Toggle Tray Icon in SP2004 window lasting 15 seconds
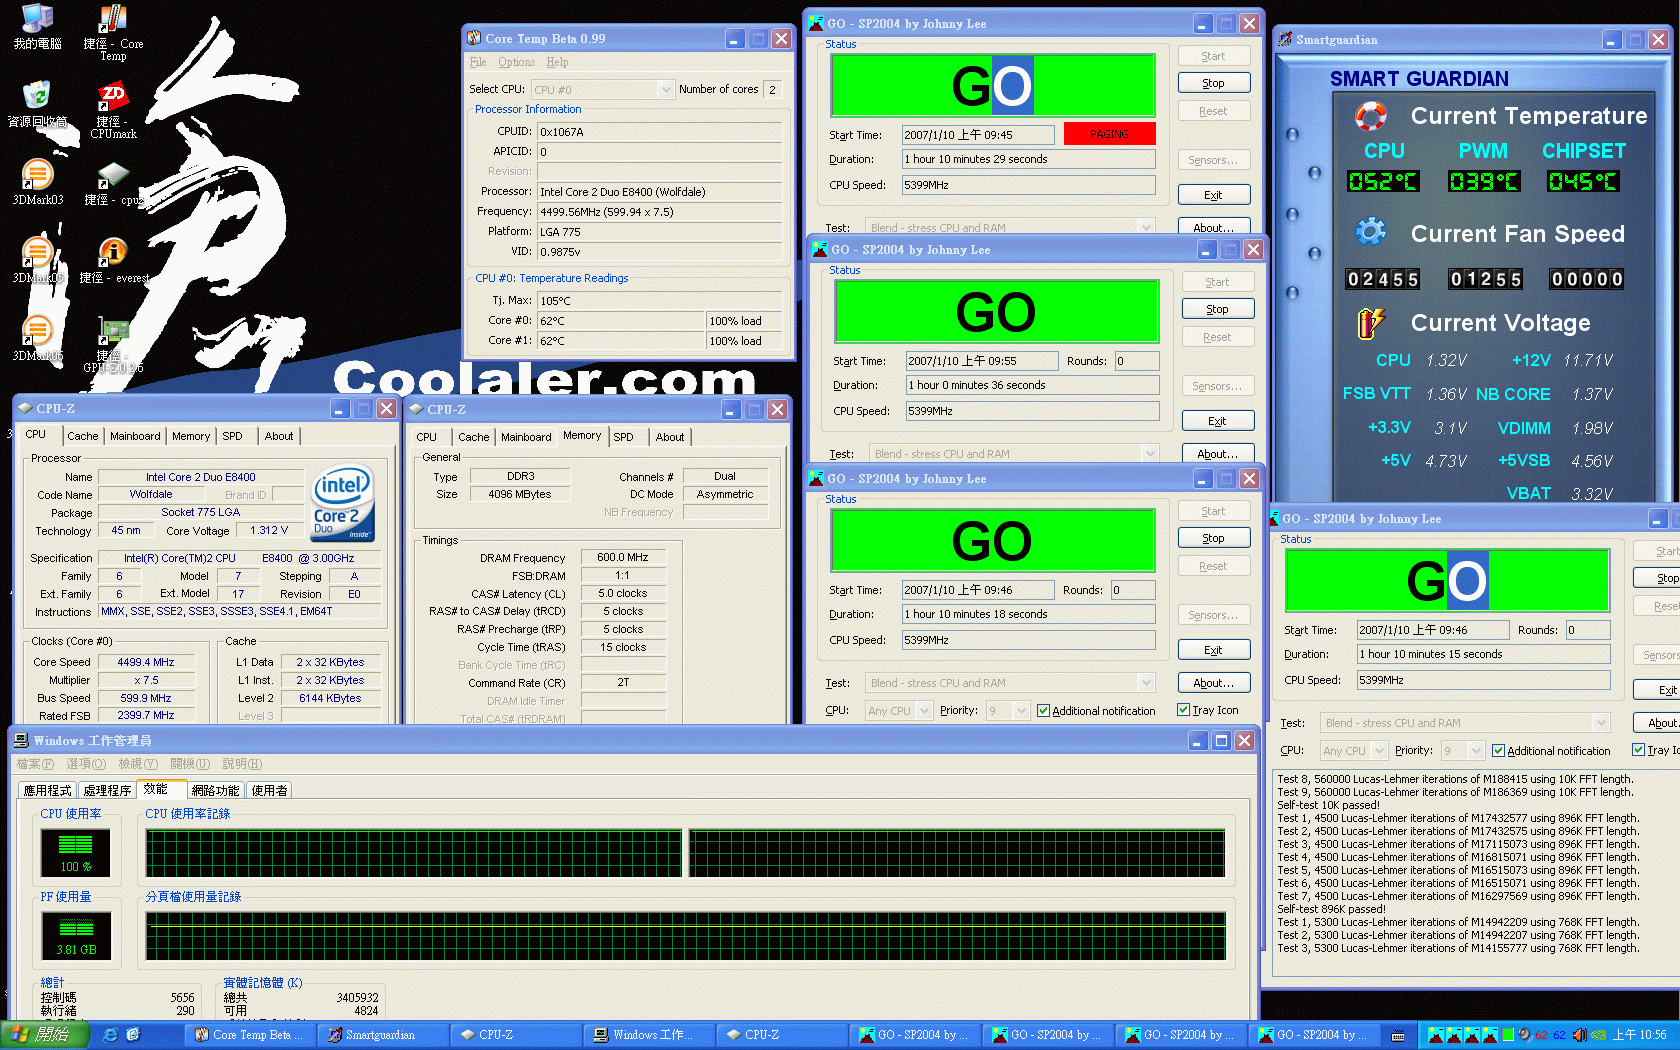 1638,749
